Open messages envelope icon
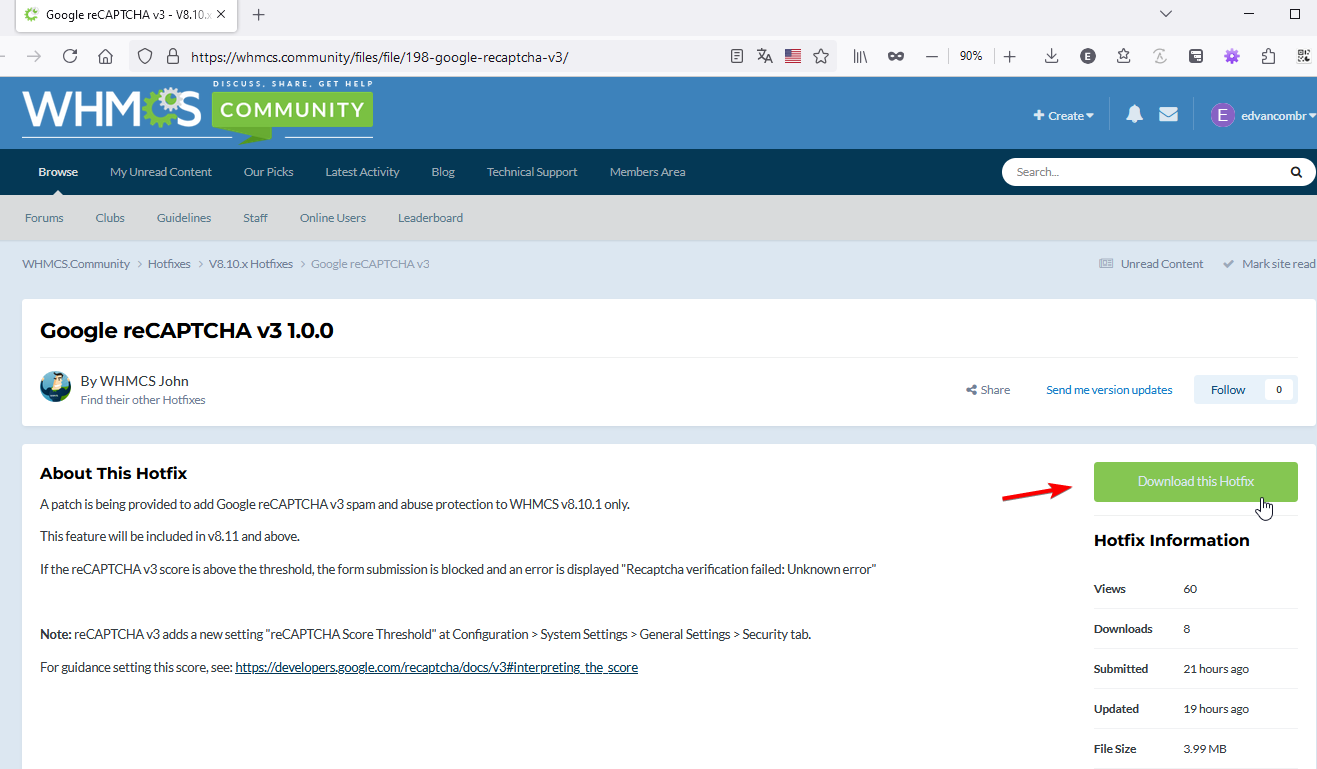This screenshot has height=769, width=1317. pyautogui.click(x=1168, y=115)
